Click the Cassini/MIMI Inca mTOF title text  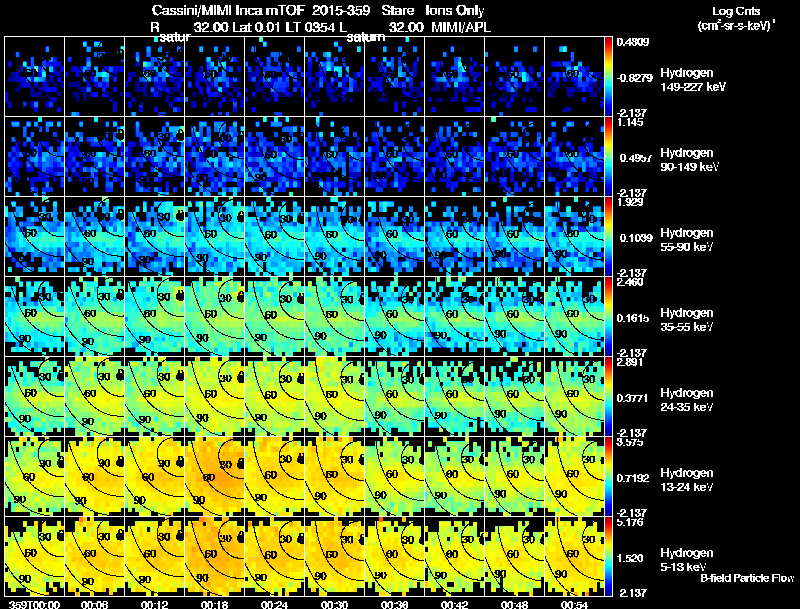[228, 11]
